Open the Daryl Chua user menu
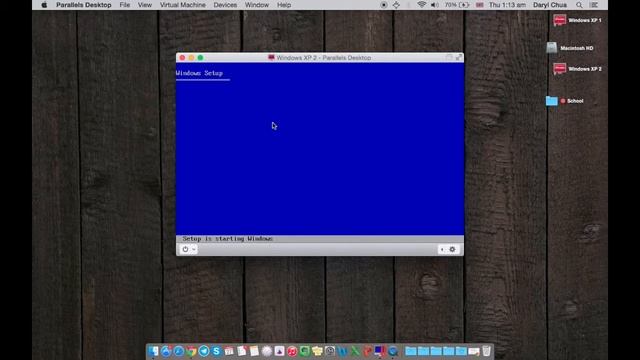Viewport: 640px width, 360px height. coord(550,5)
